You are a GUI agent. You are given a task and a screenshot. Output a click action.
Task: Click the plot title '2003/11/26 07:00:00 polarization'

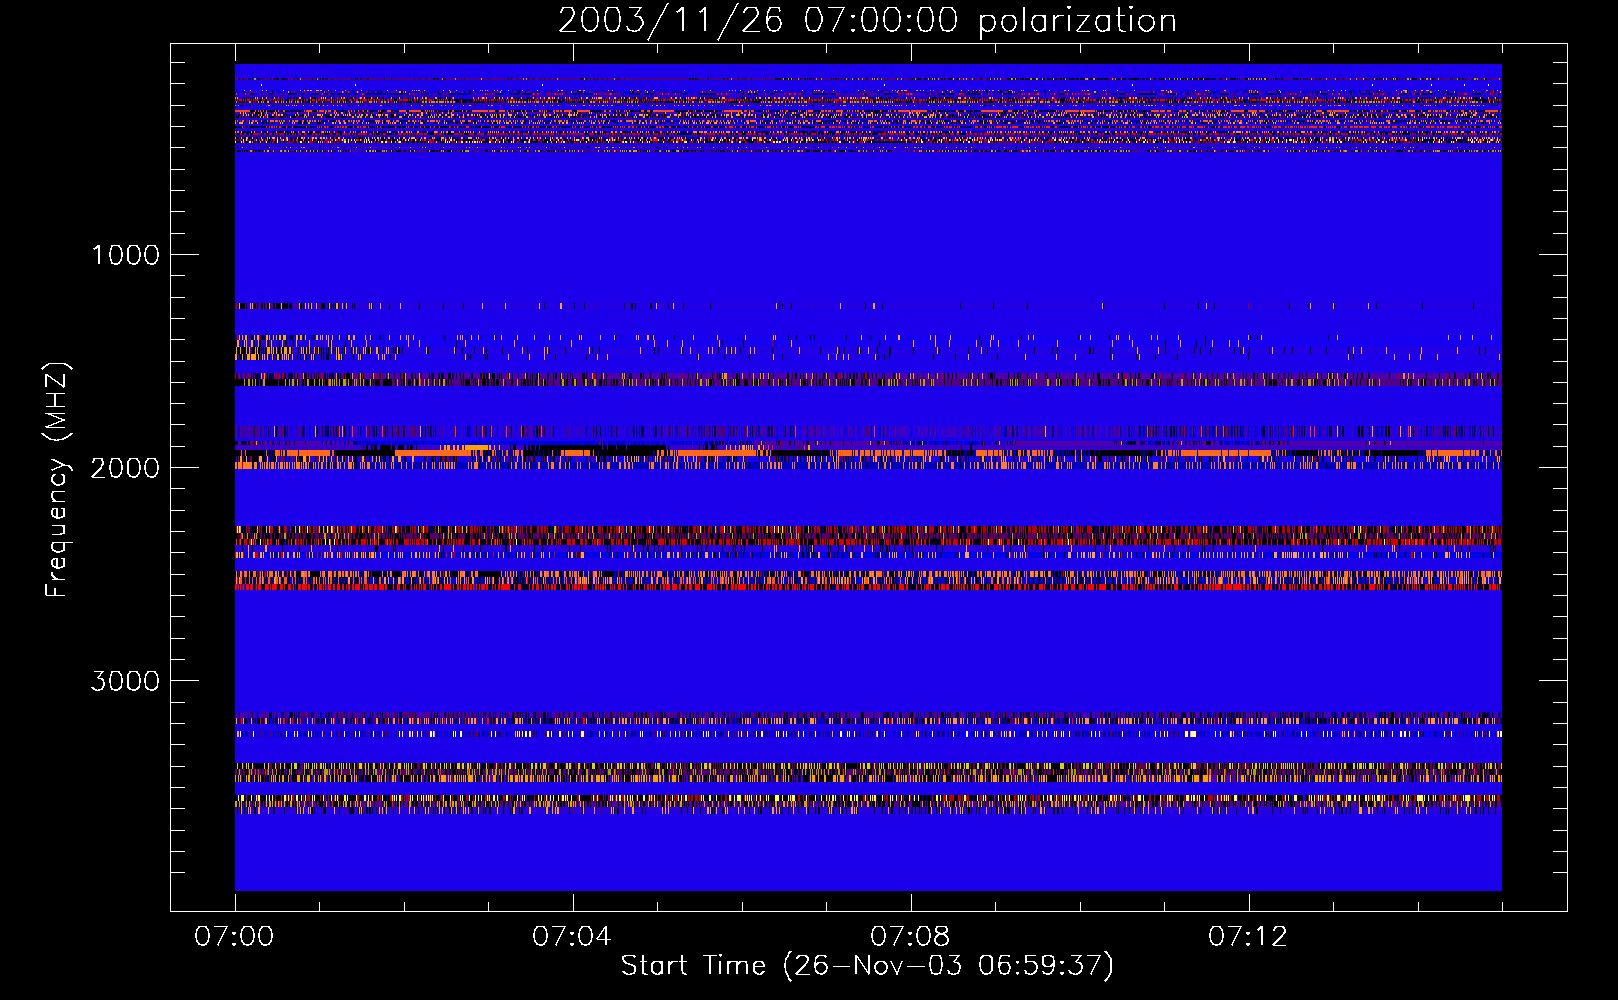867,21
